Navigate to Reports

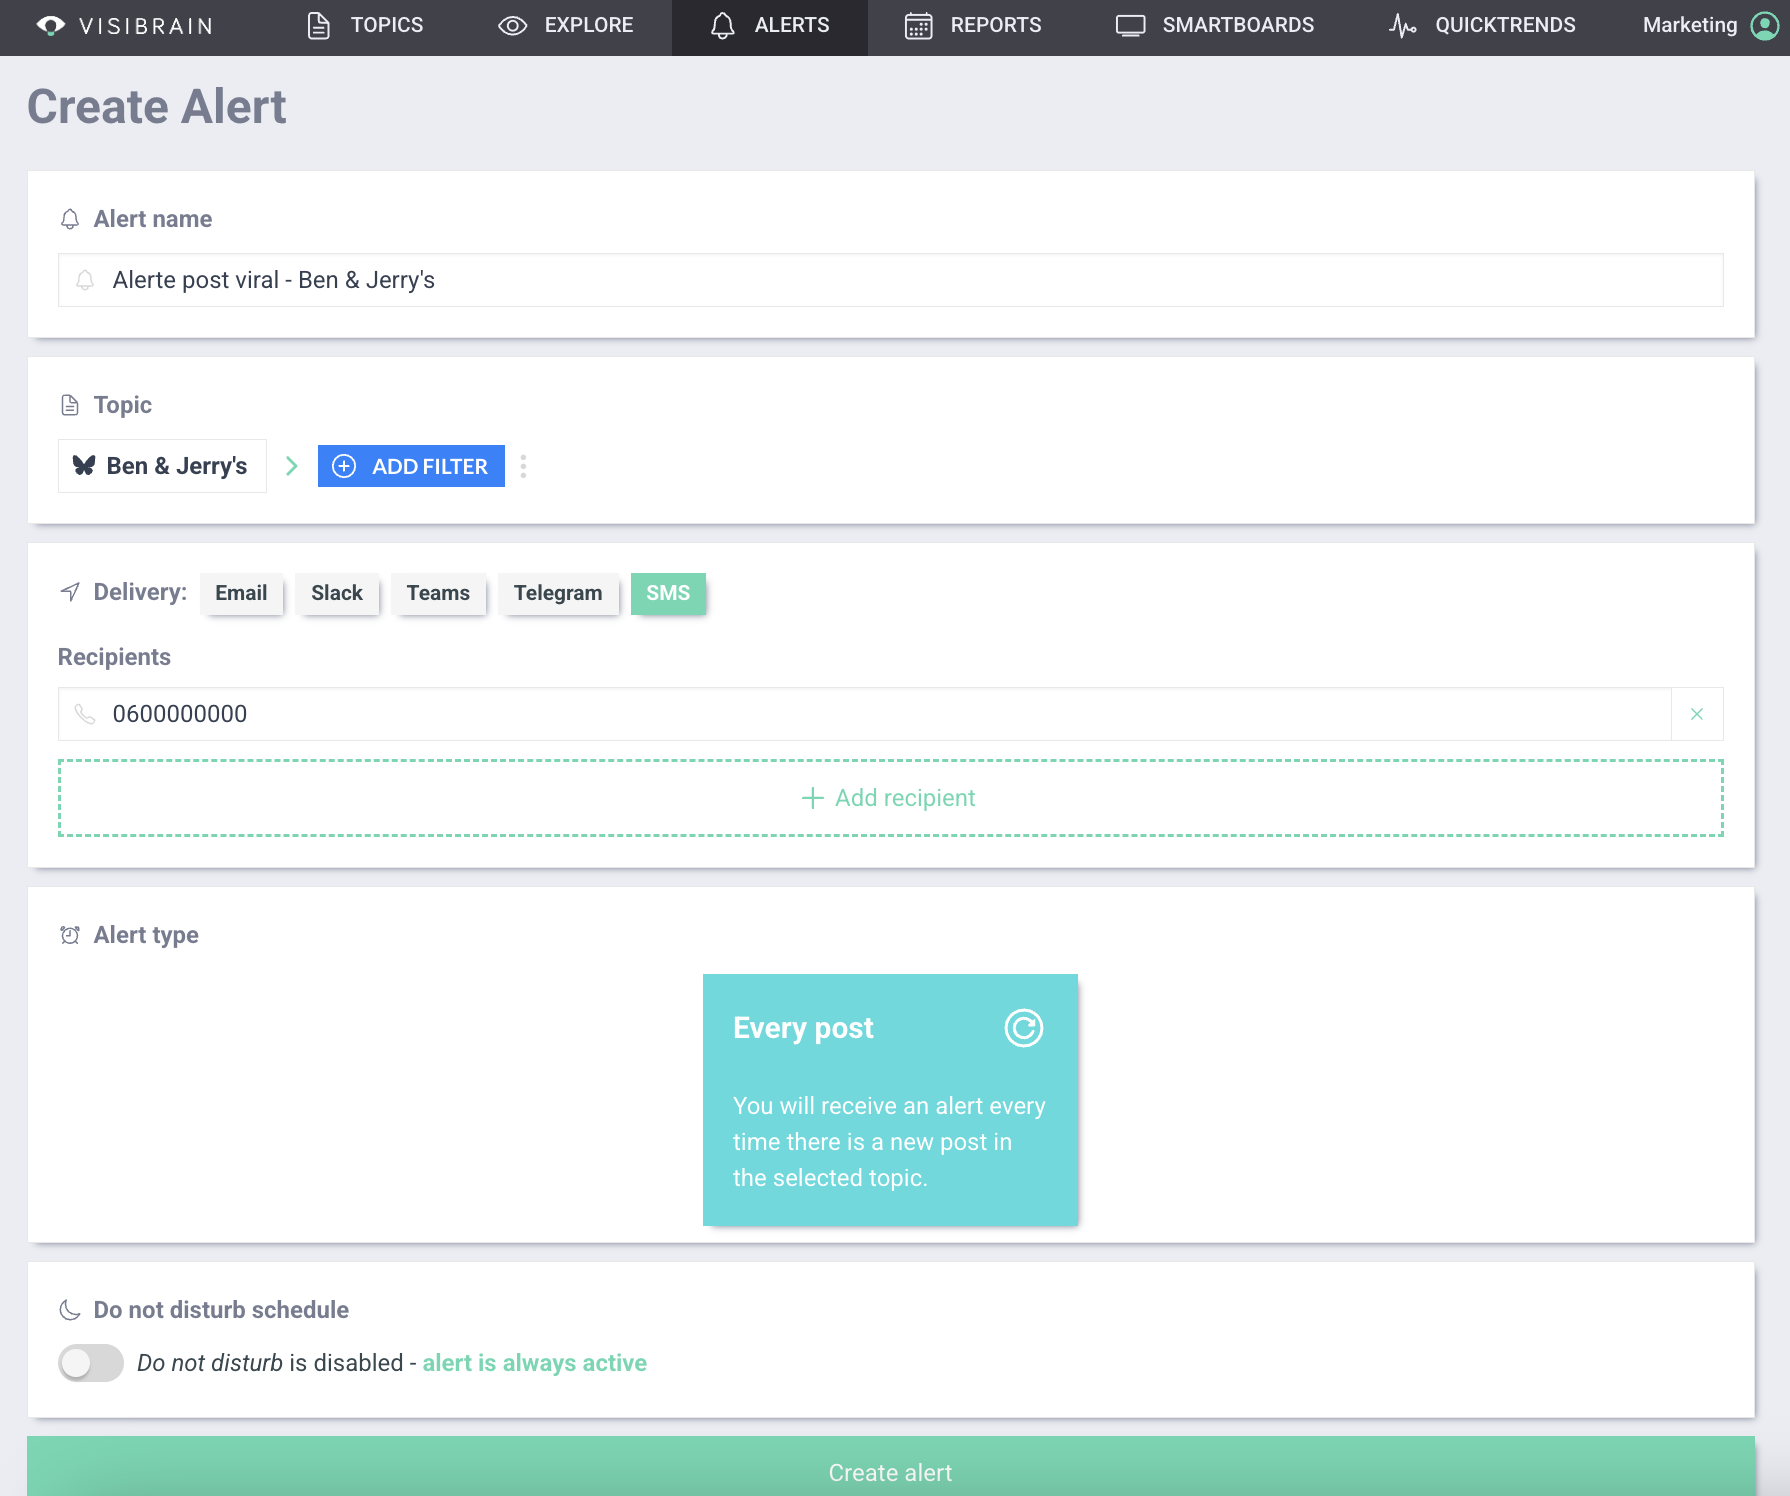point(973,26)
